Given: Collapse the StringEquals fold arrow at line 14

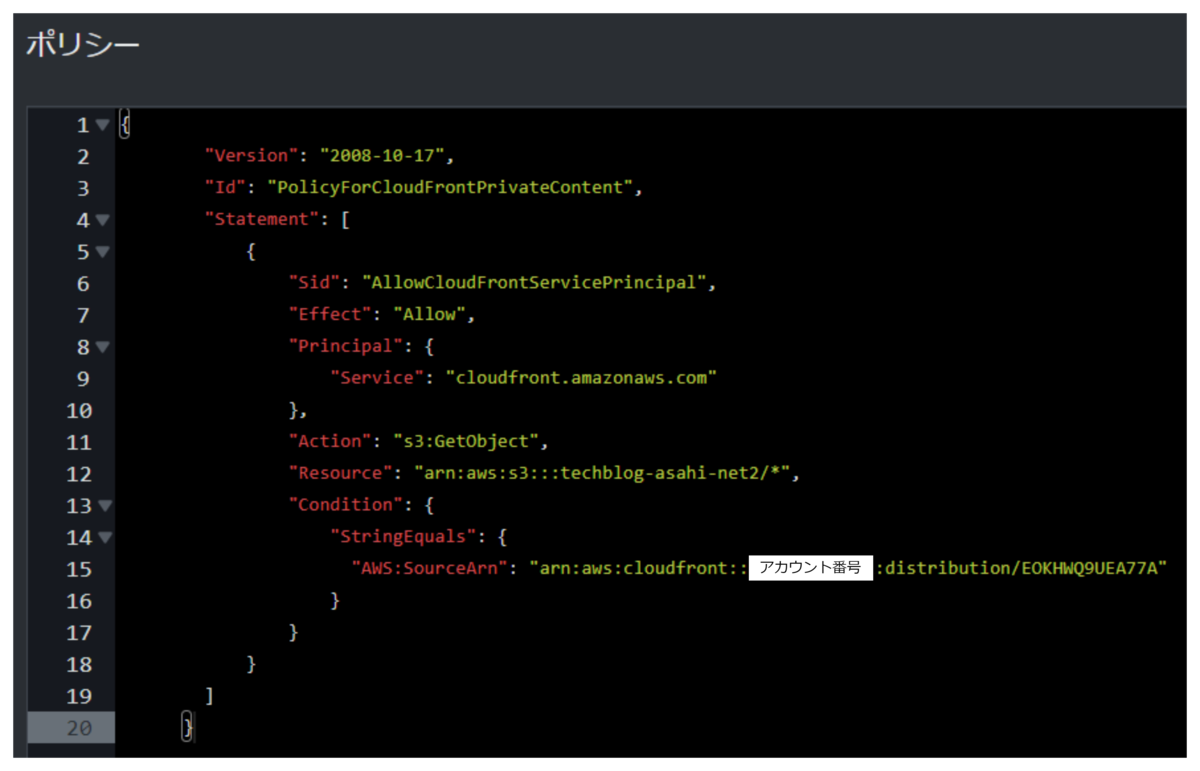Looking at the screenshot, I should 103,538.
